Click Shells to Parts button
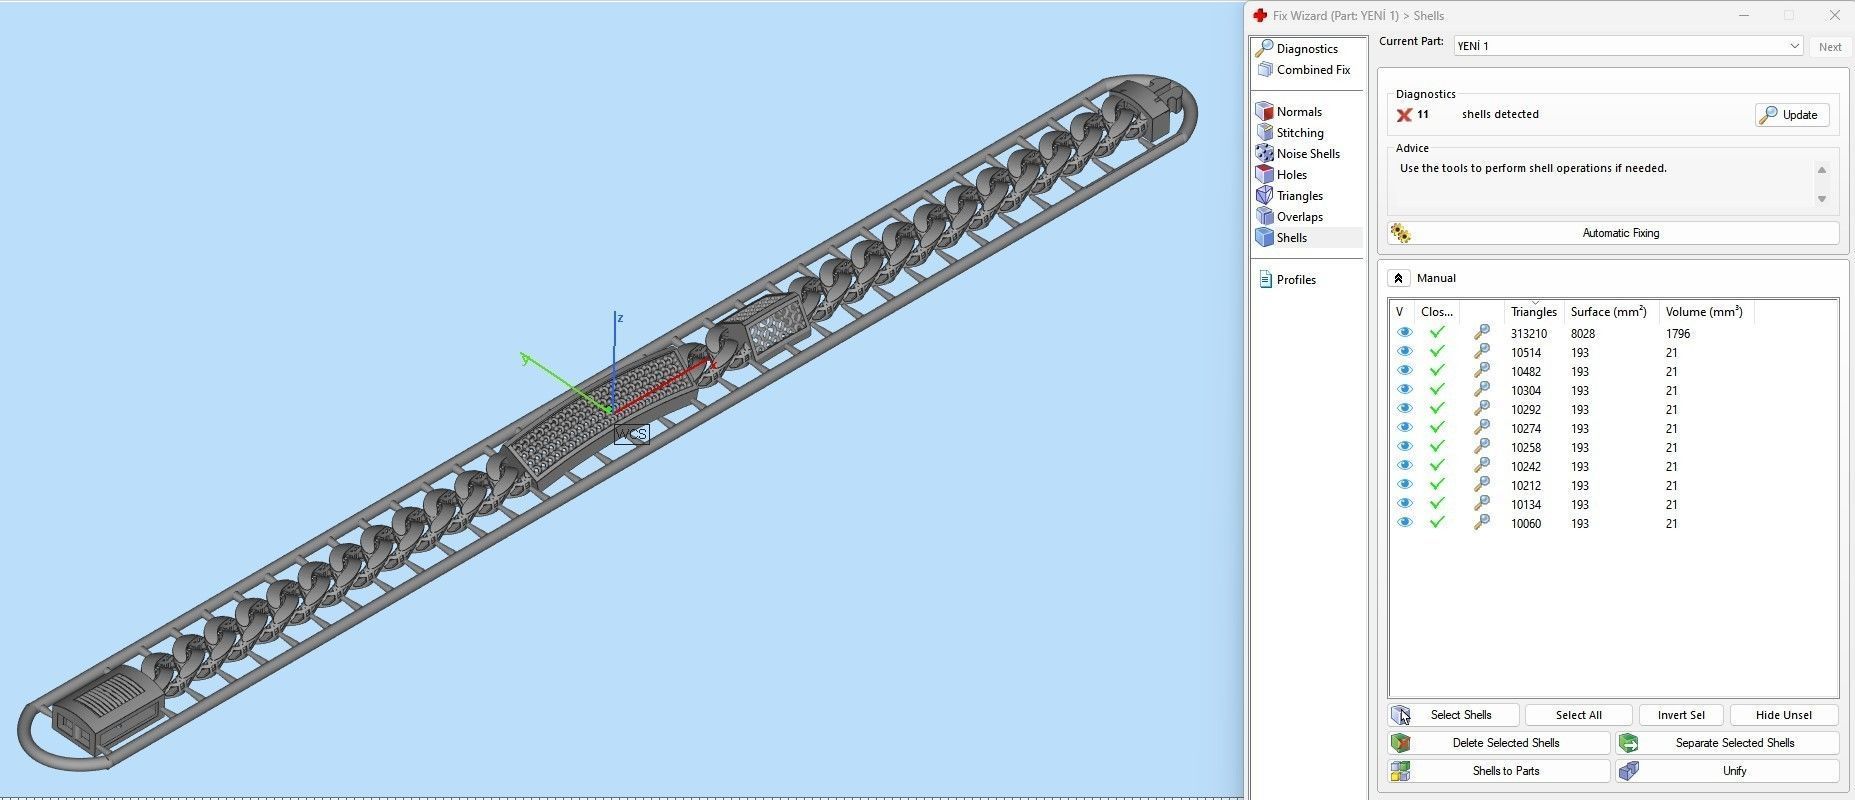The height and width of the screenshot is (800, 1855). pos(1499,771)
